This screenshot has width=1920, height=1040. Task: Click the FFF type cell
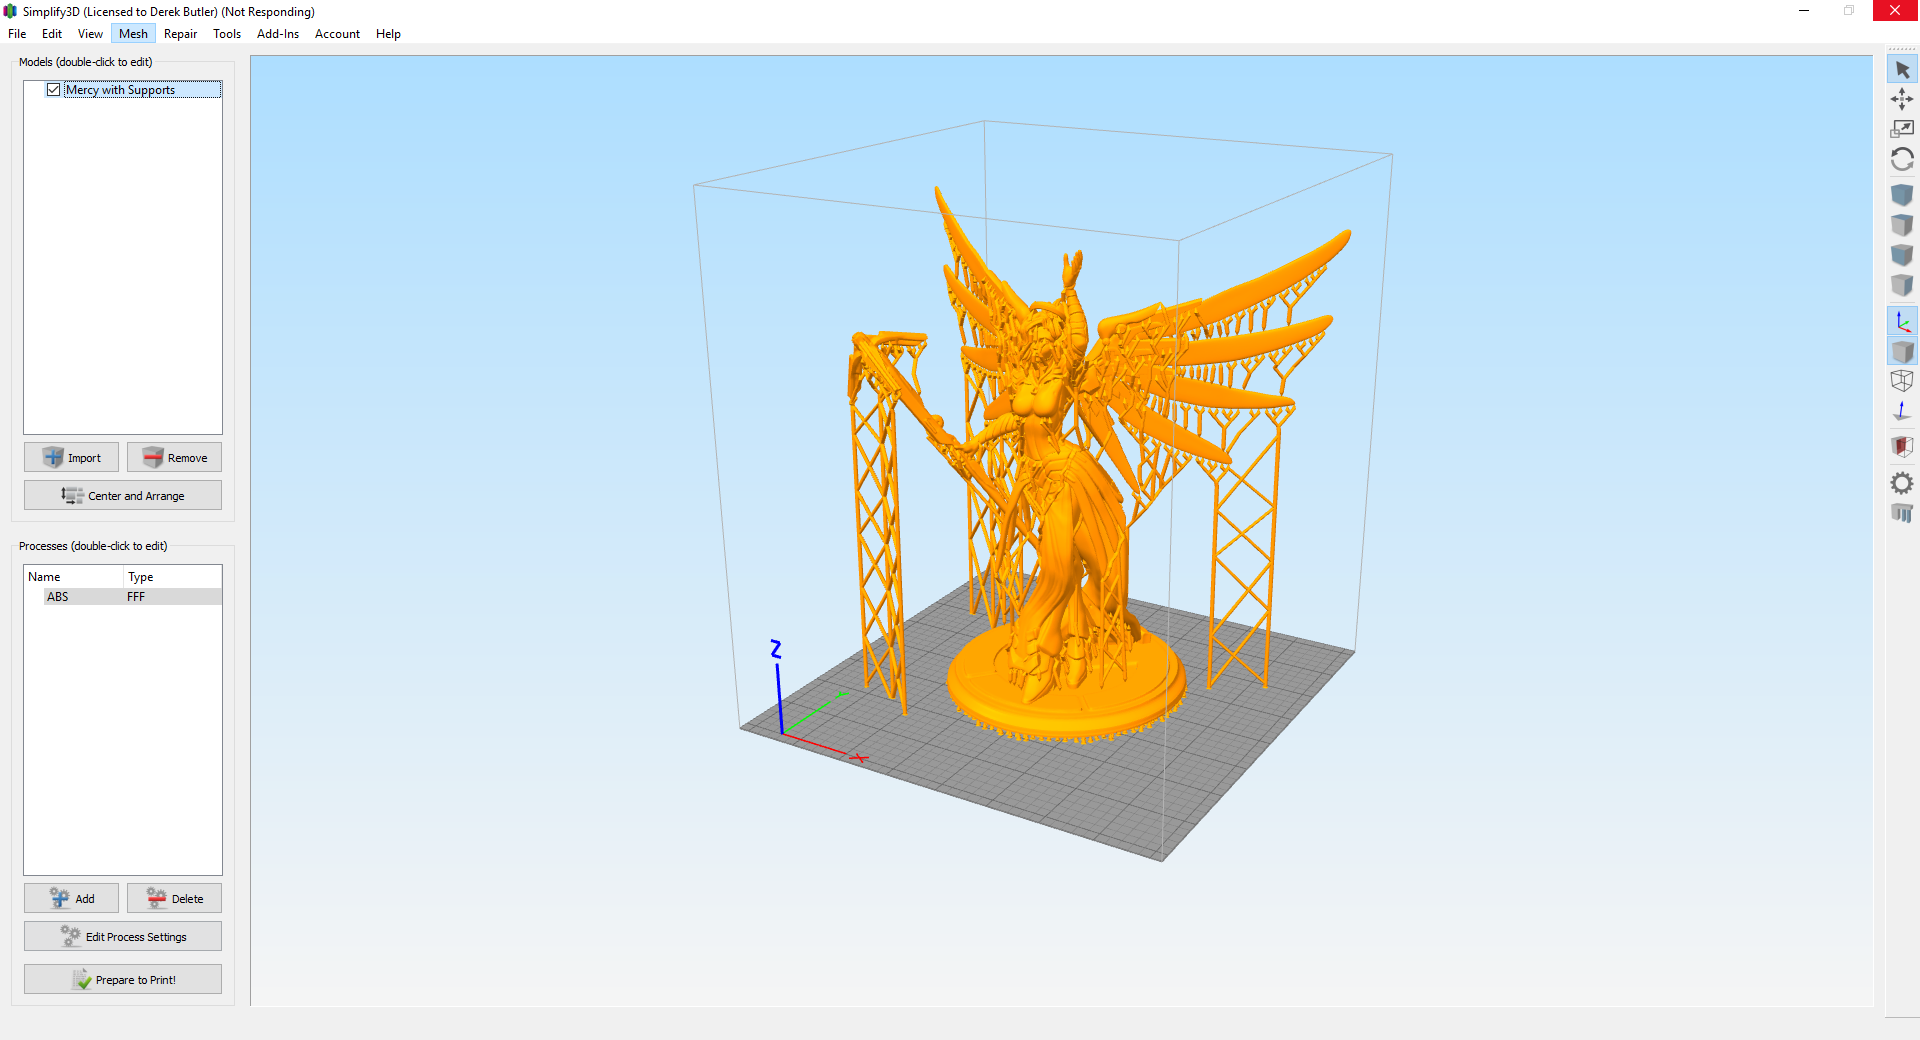(136, 597)
